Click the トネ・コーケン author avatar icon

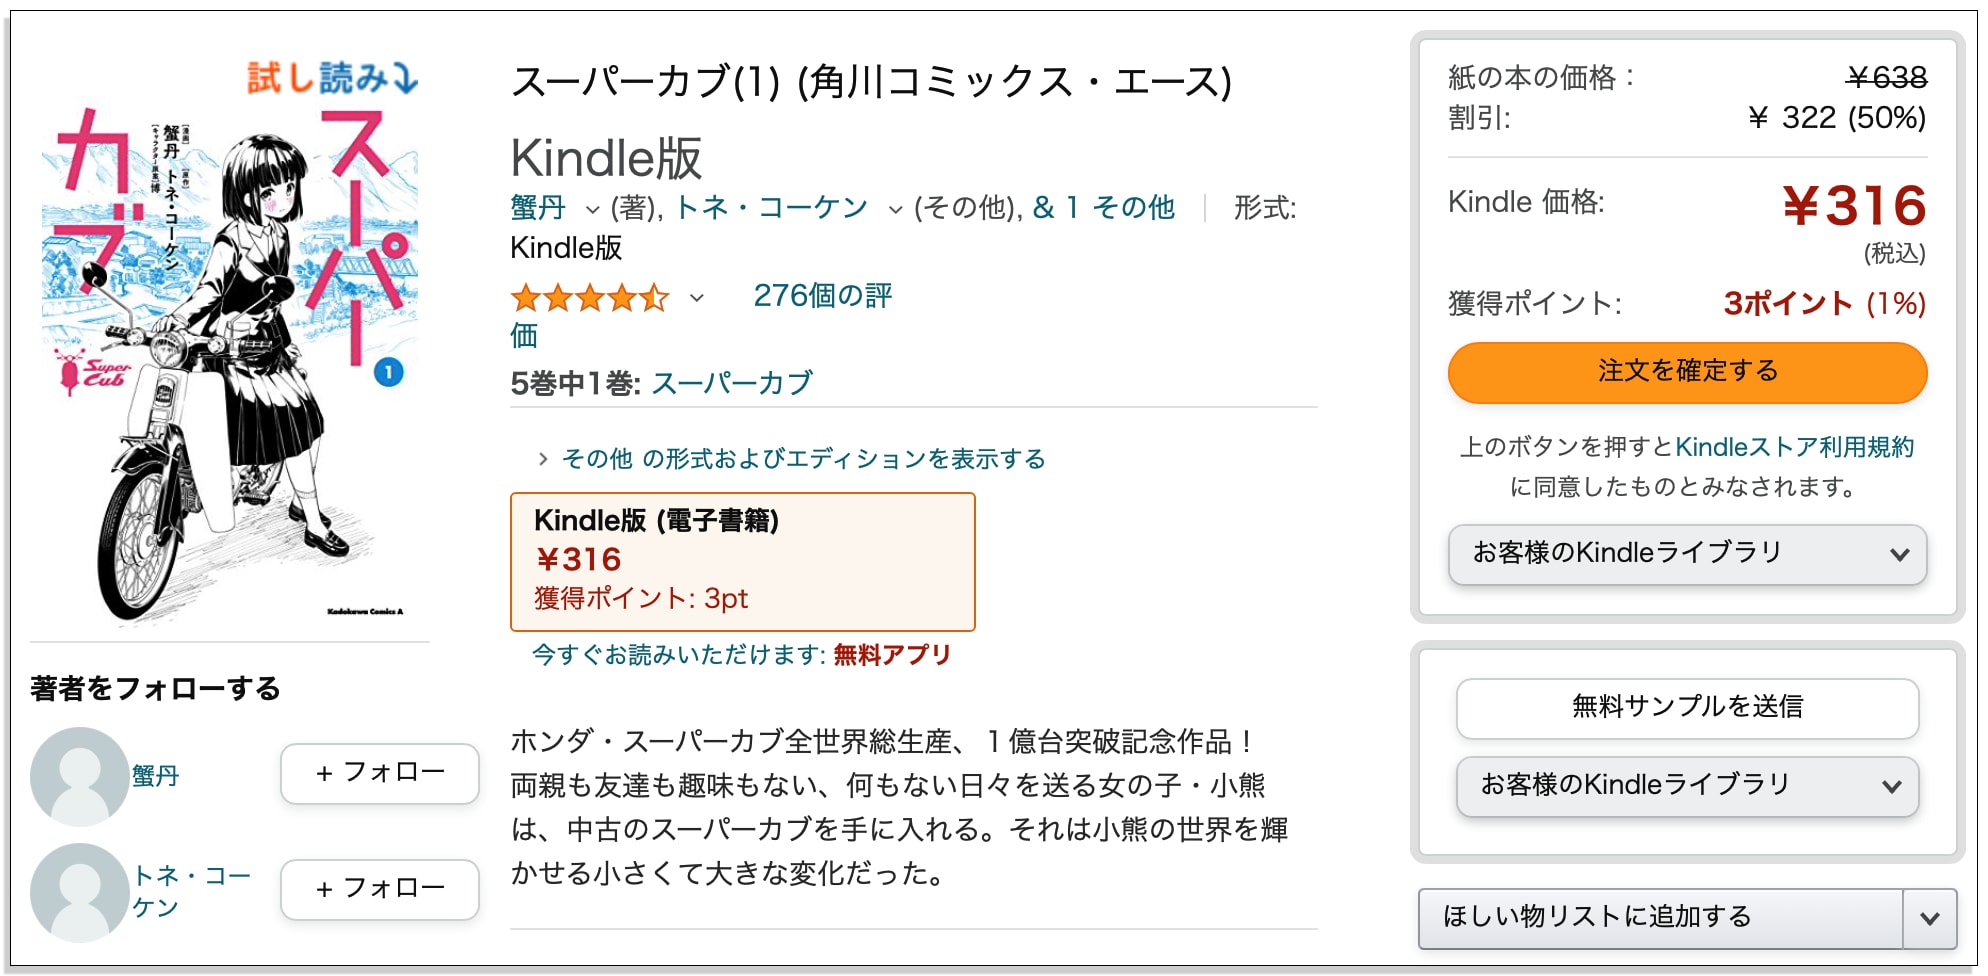[80, 892]
